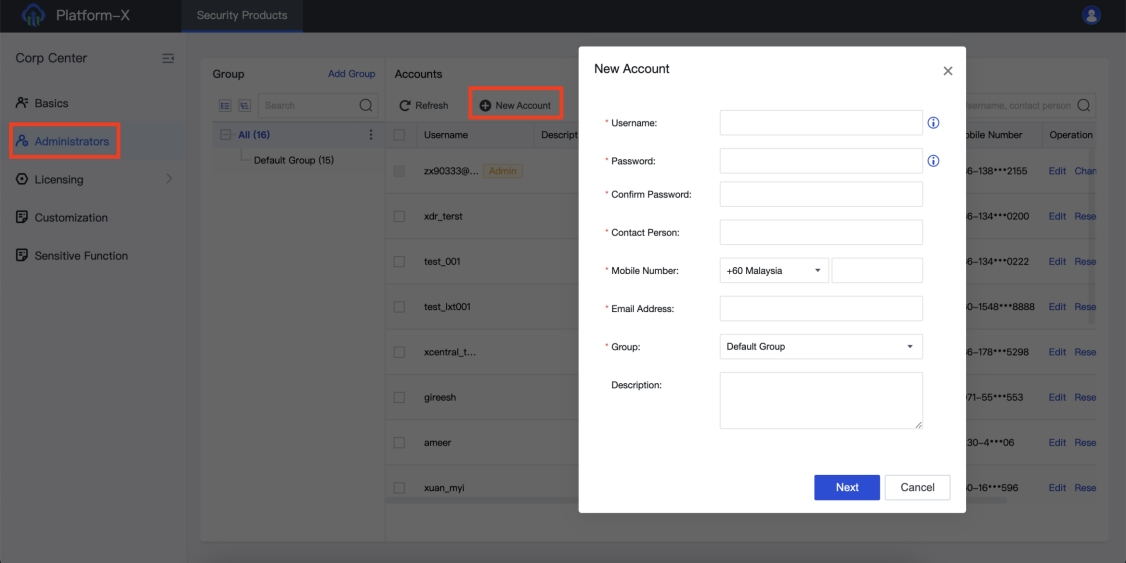Show password info tooltip icon

[934, 161]
